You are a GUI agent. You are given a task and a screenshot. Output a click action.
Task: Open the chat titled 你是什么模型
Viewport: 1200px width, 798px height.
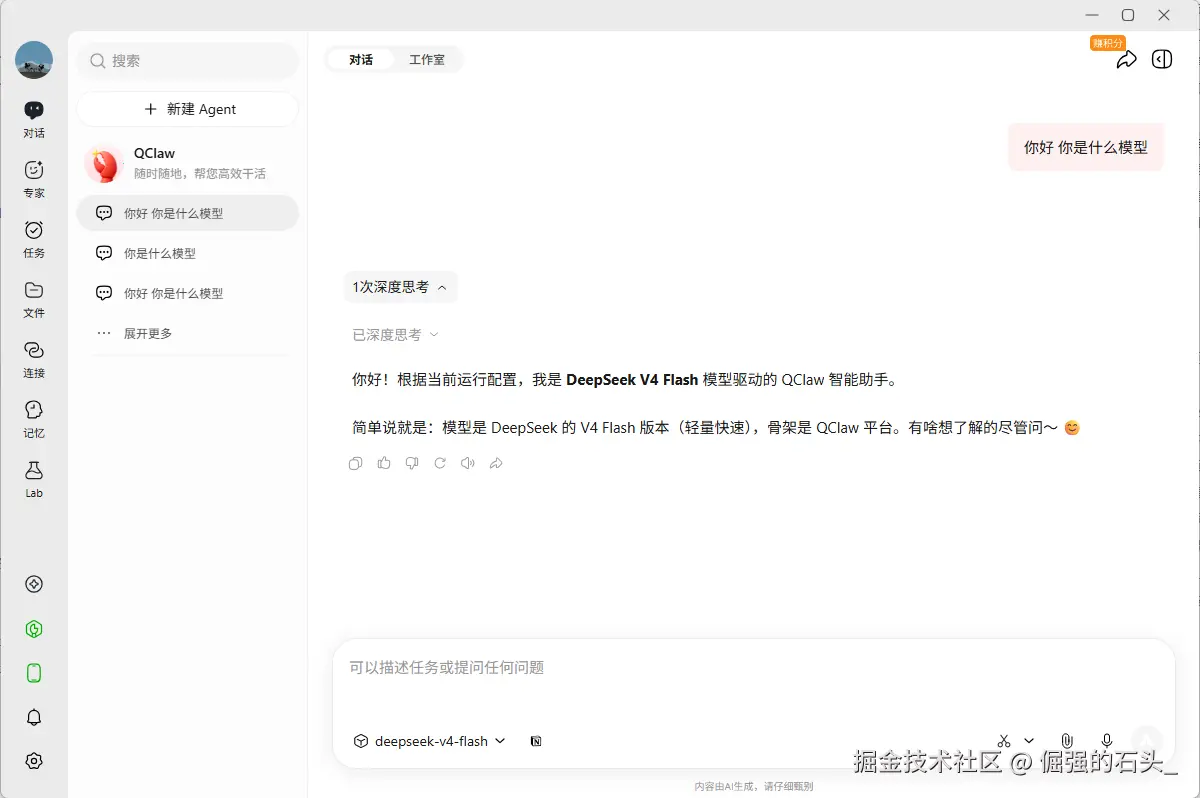[188, 253]
